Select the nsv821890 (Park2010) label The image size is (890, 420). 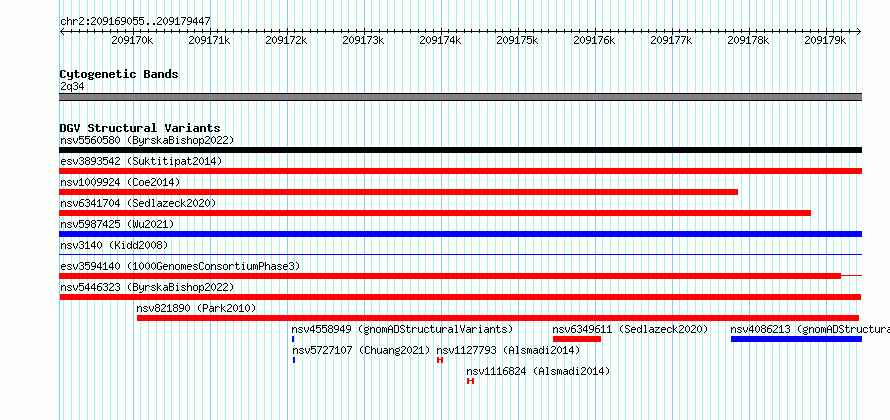(x=196, y=308)
